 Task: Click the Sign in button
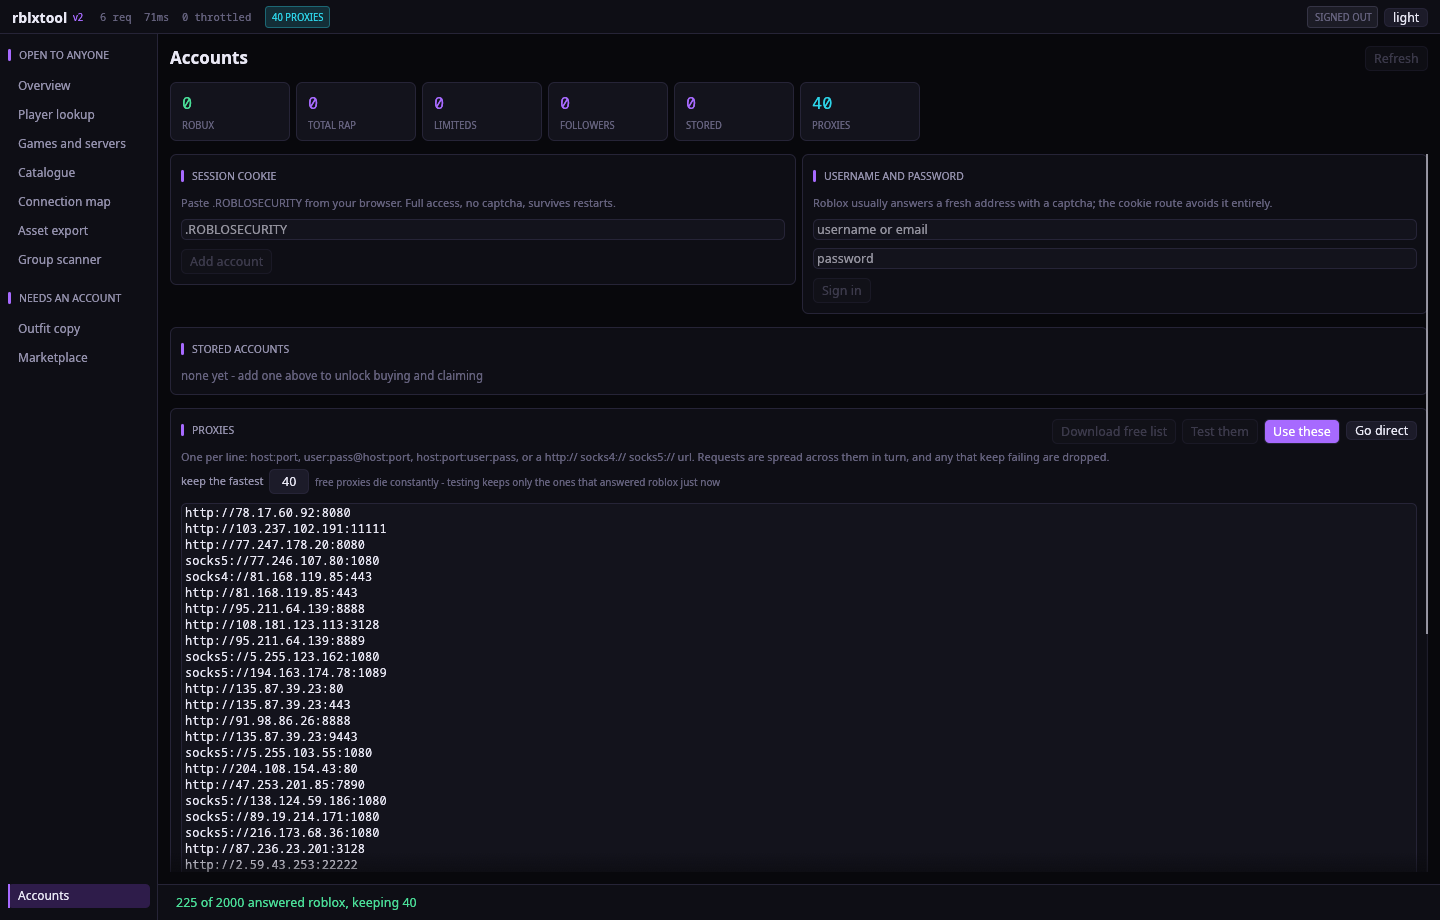[841, 291]
